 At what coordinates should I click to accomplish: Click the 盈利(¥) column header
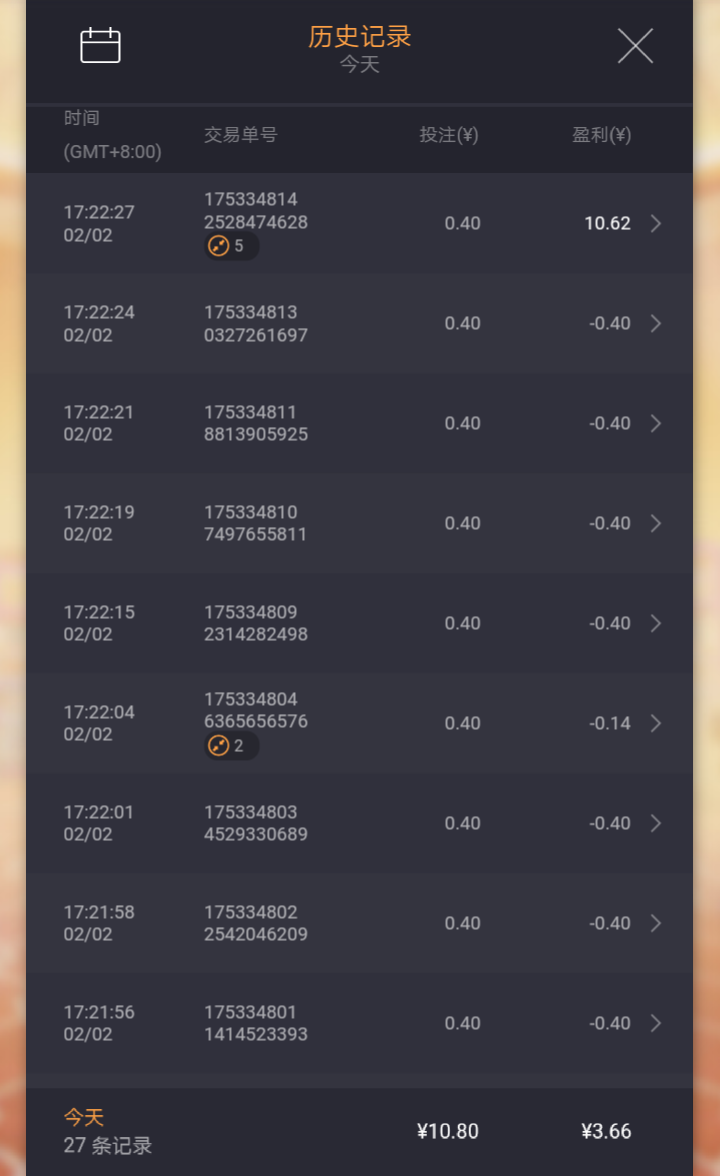pos(601,135)
